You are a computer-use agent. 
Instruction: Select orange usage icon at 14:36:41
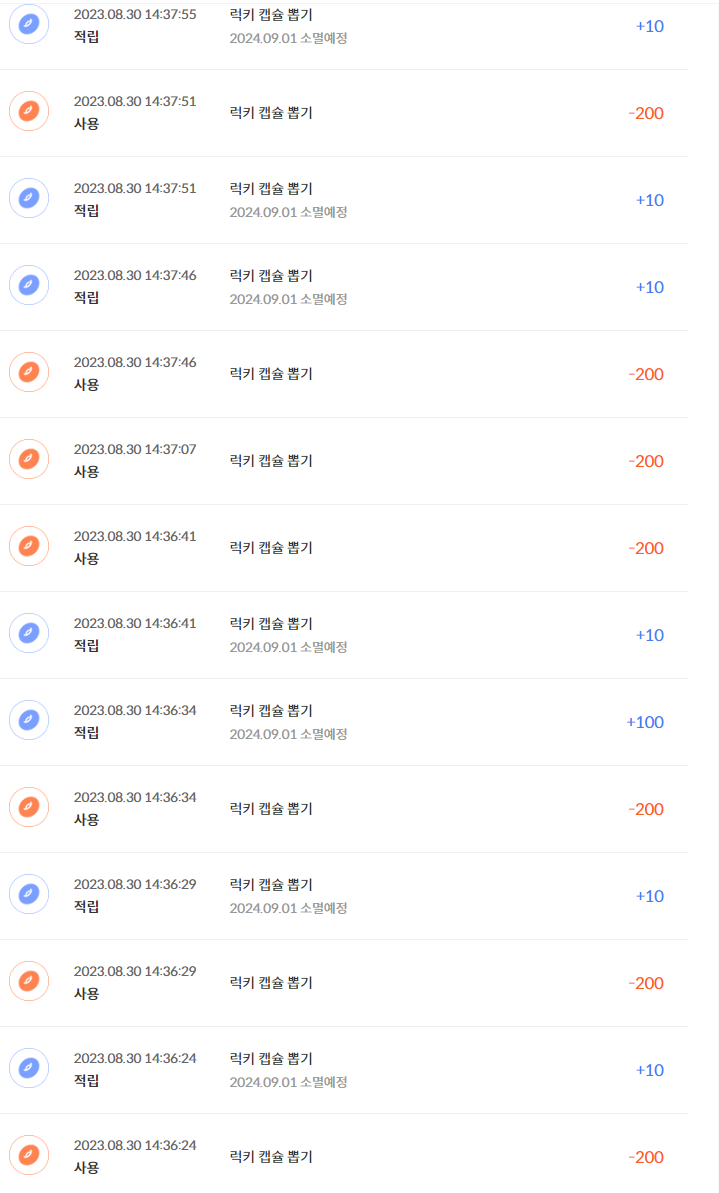pyautogui.click(x=29, y=547)
